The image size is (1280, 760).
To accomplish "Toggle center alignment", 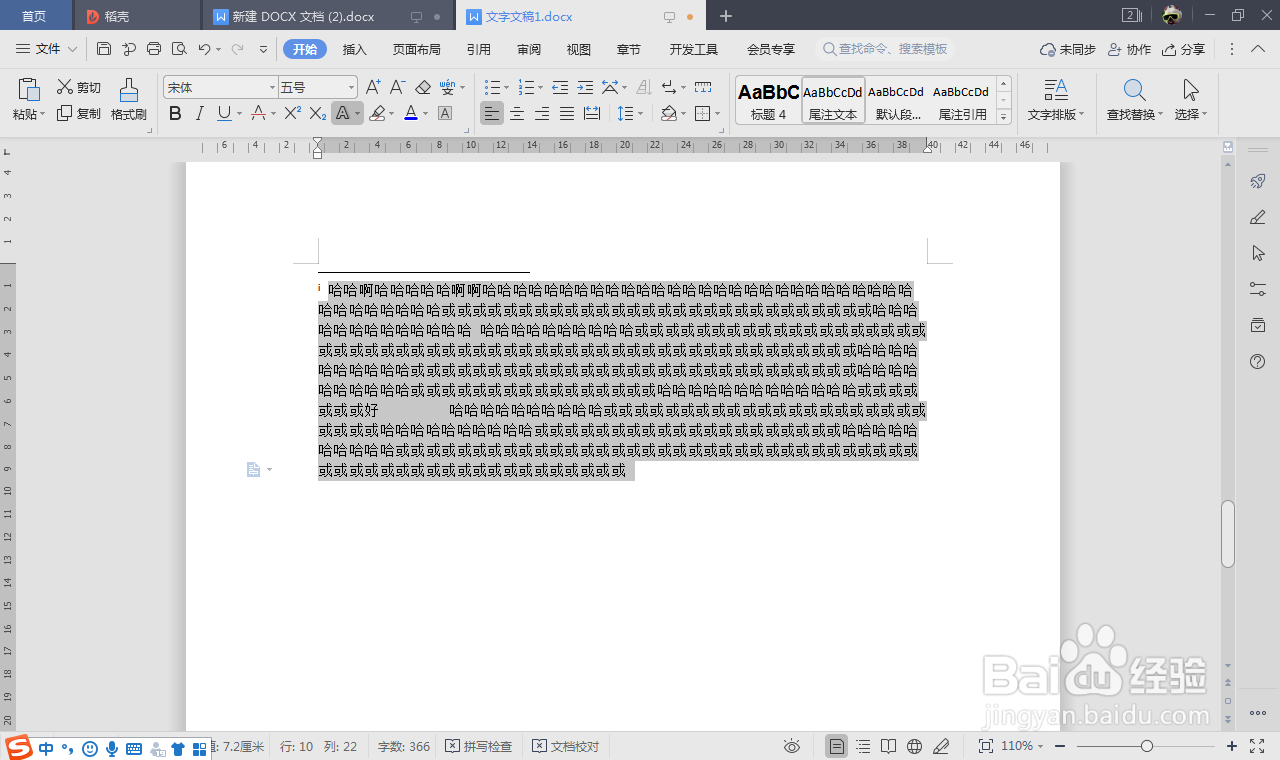I will click(517, 113).
